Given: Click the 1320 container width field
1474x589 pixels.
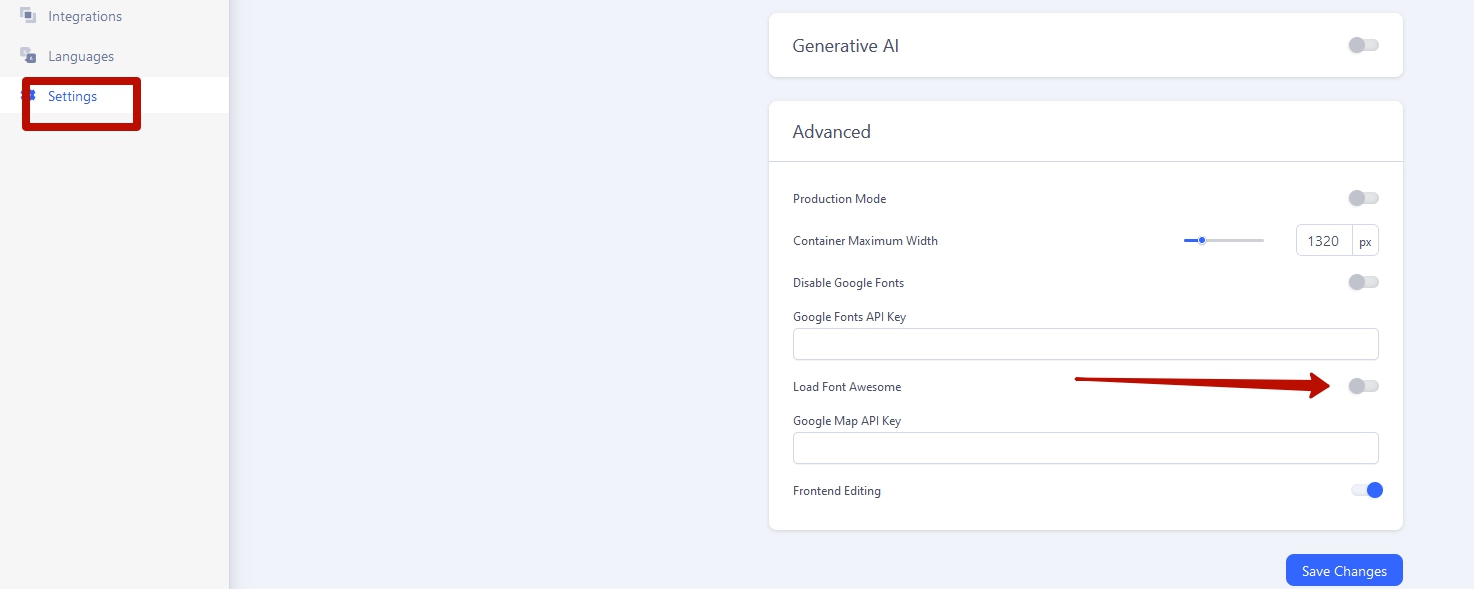Looking at the screenshot, I should (1323, 241).
